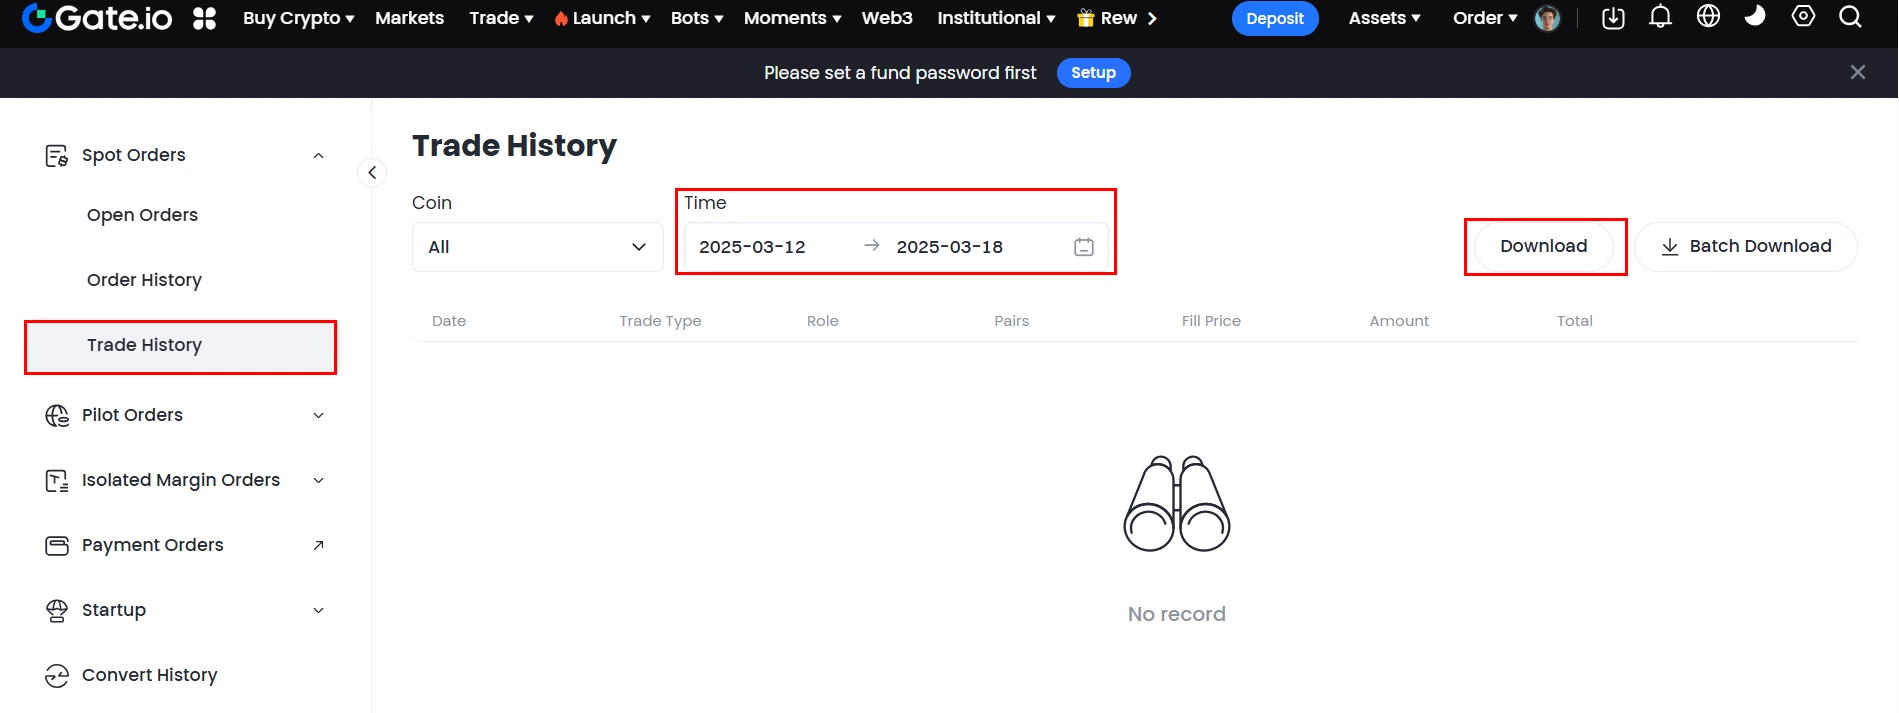Image resolution: width=1899 pixels, height=713 pixels.
Task: Expand the Pilot Orders section chevron
Action: 318,415
